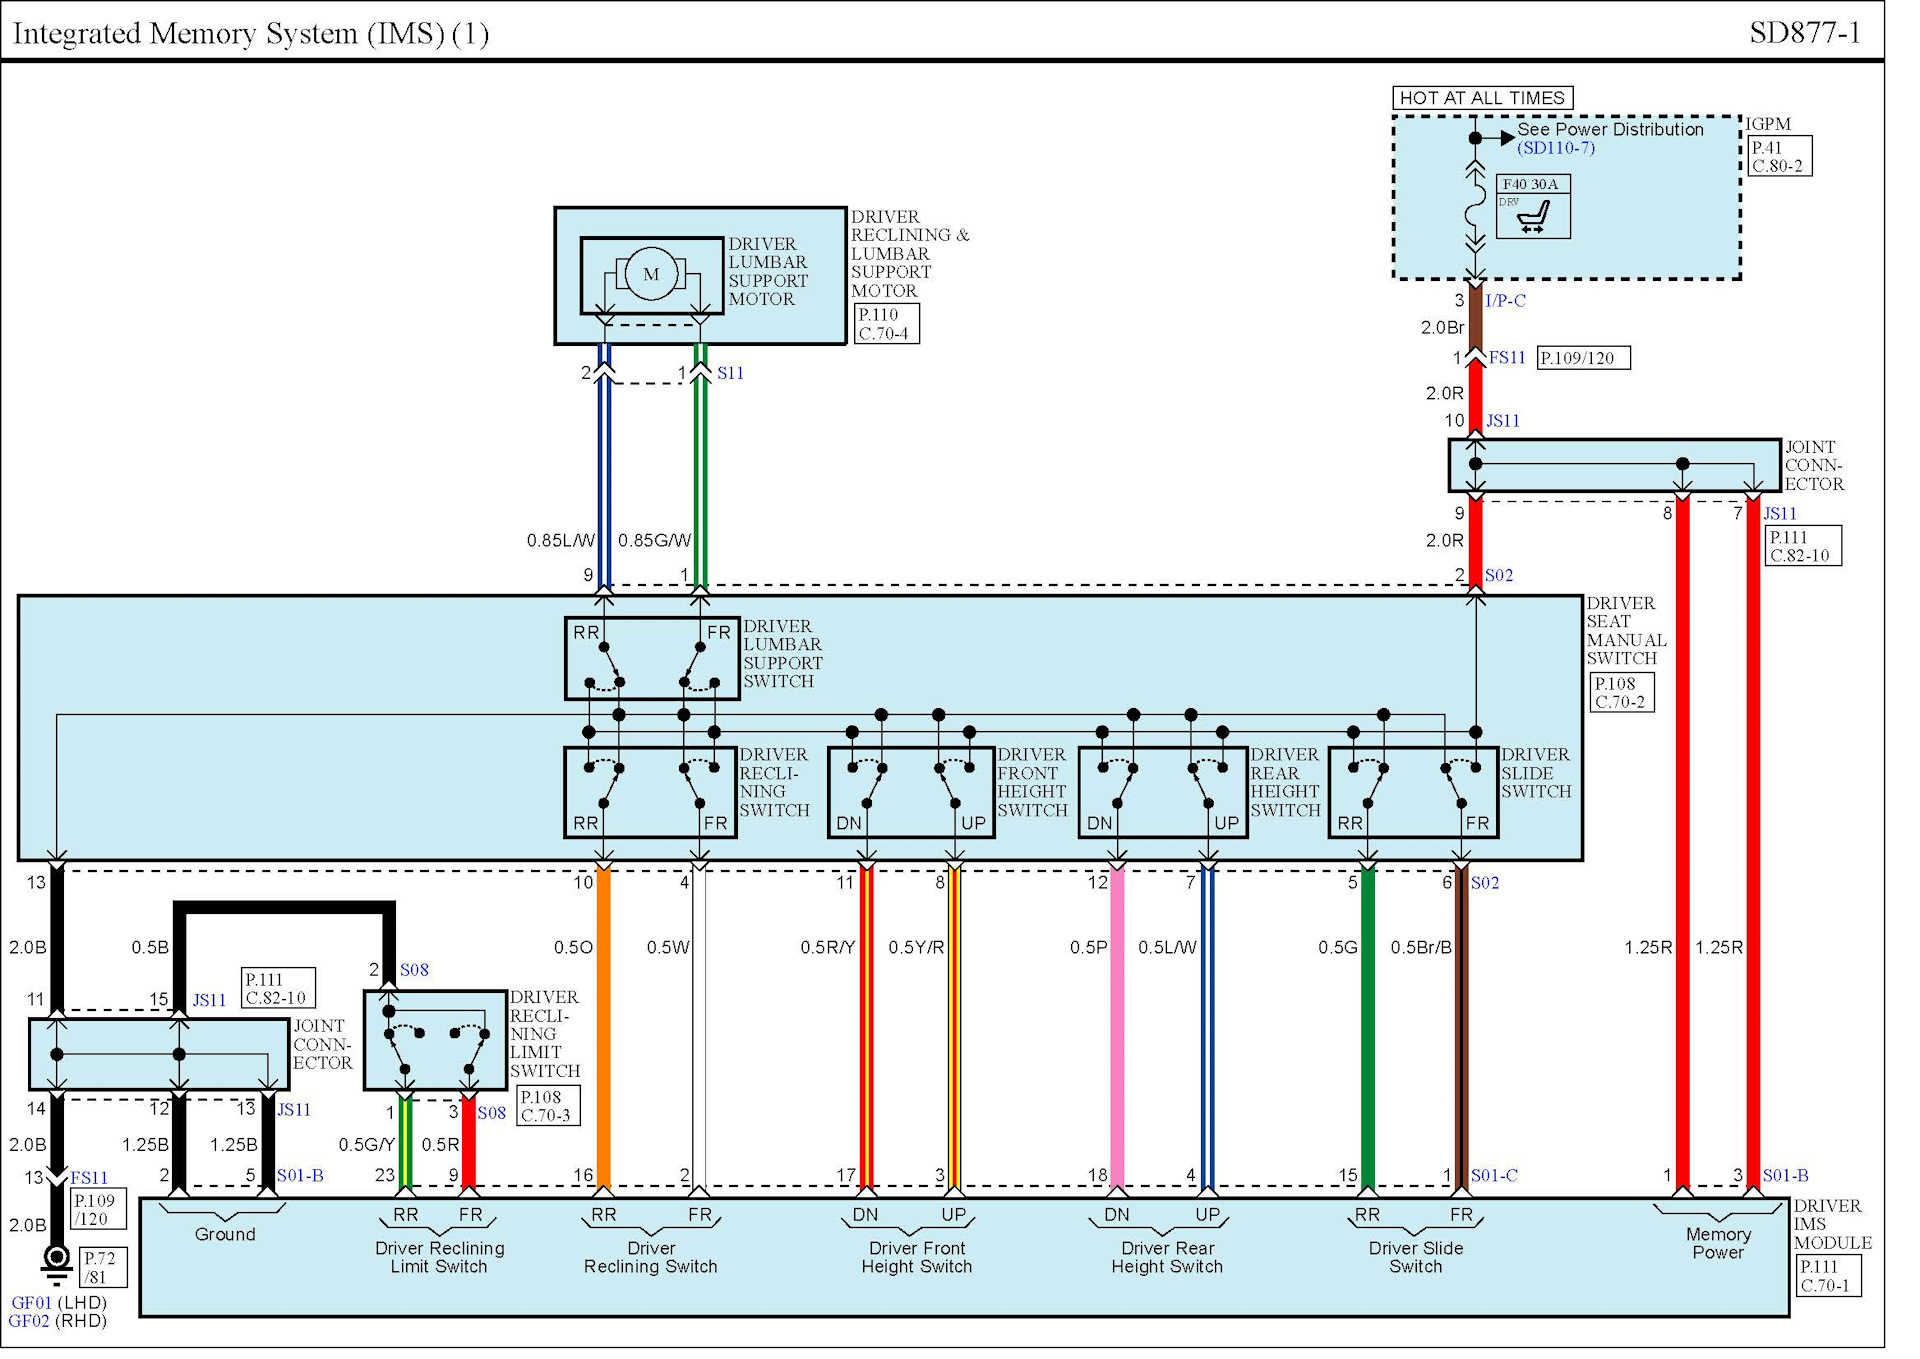Click the pink 0.5P wire

tap(1117, 1030)
